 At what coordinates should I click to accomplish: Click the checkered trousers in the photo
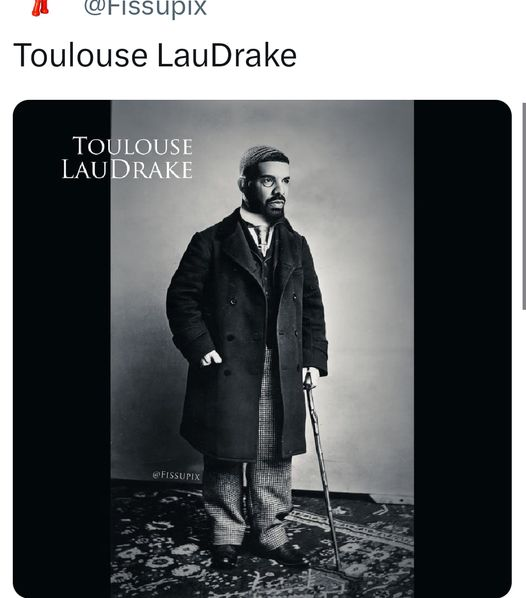[250, 482]
